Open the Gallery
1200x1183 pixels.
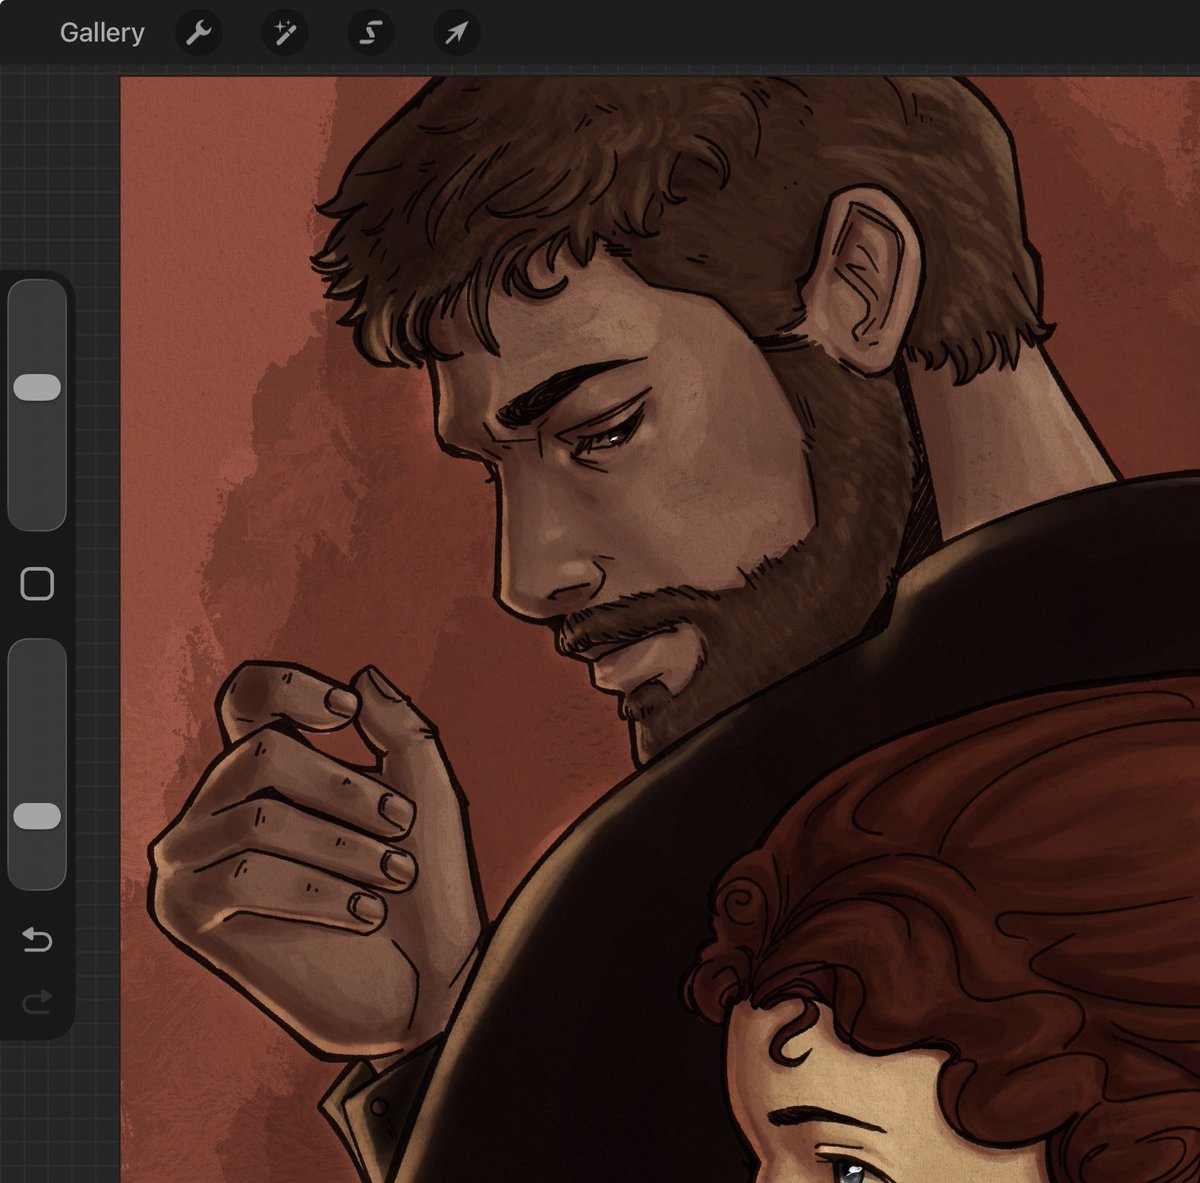102,33
